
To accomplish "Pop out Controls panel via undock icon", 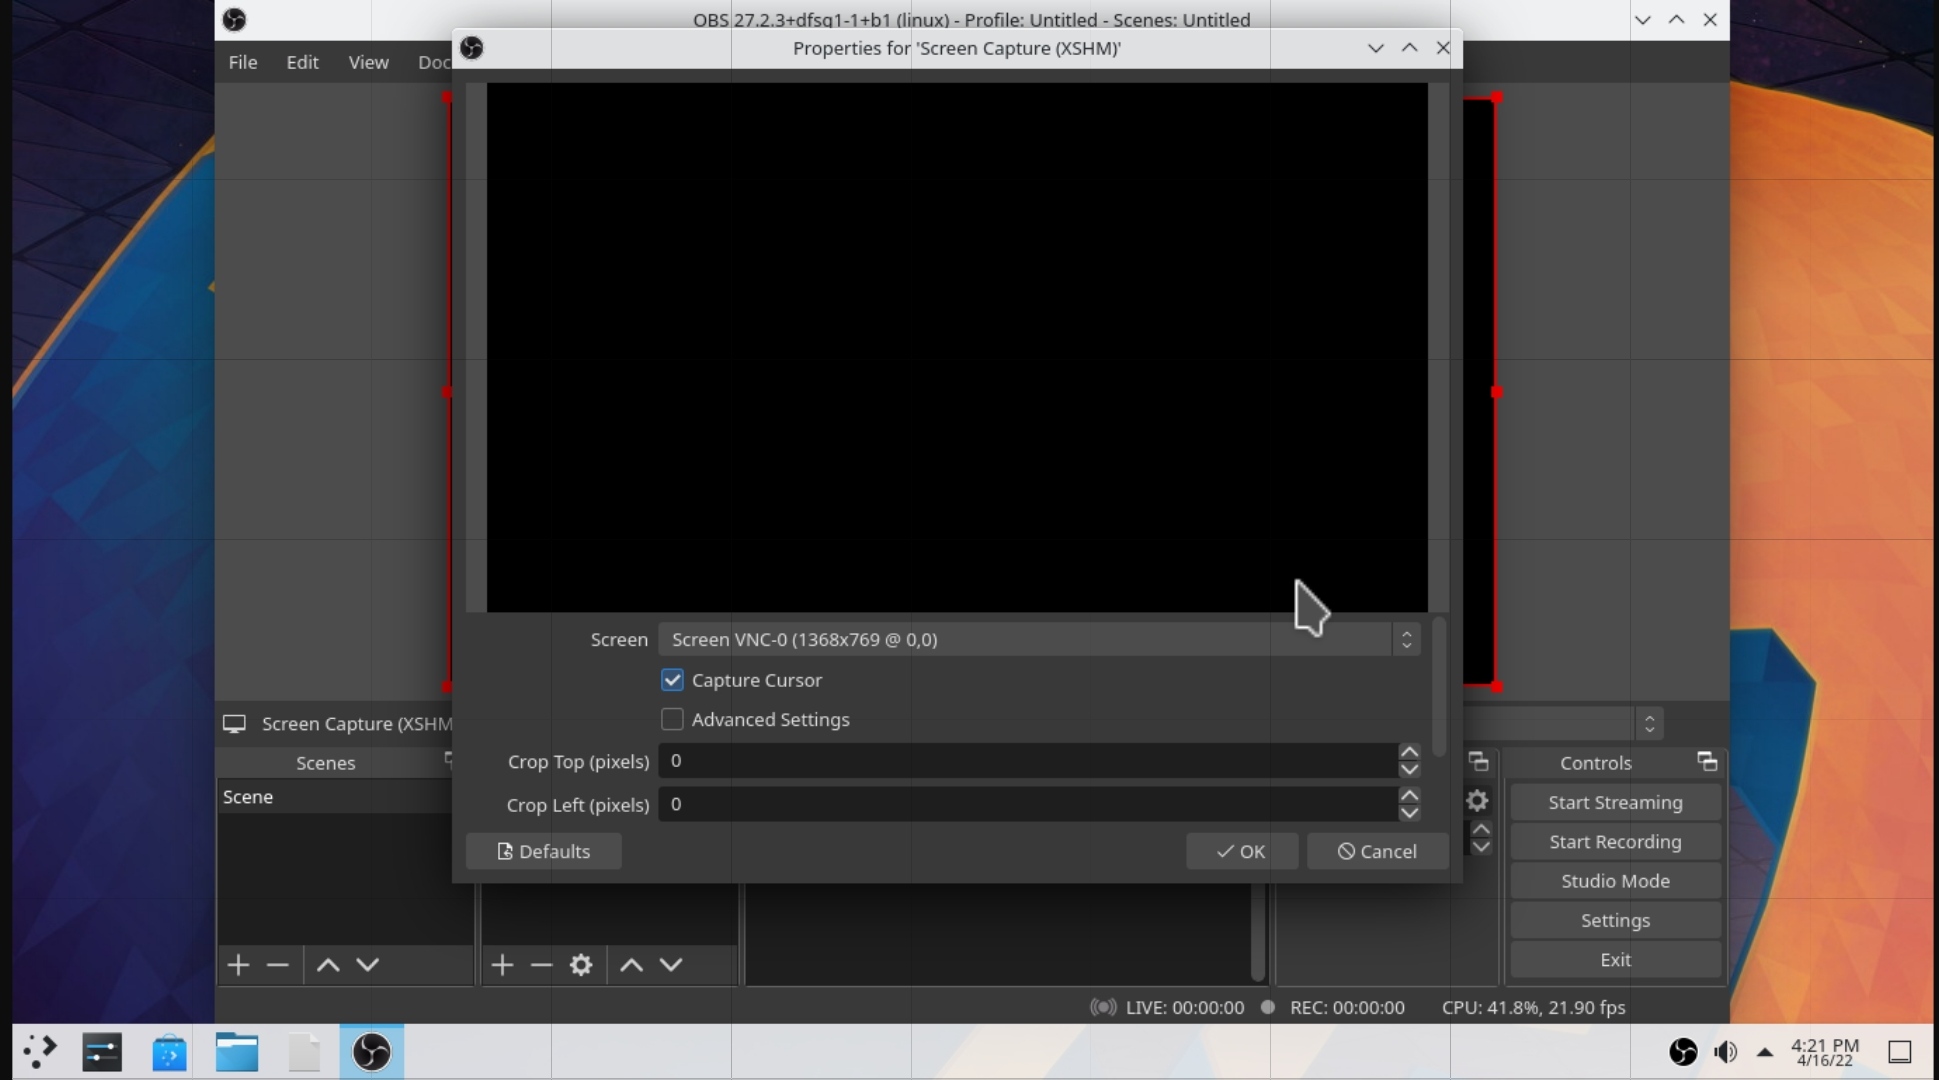I will pos(1707,762).
